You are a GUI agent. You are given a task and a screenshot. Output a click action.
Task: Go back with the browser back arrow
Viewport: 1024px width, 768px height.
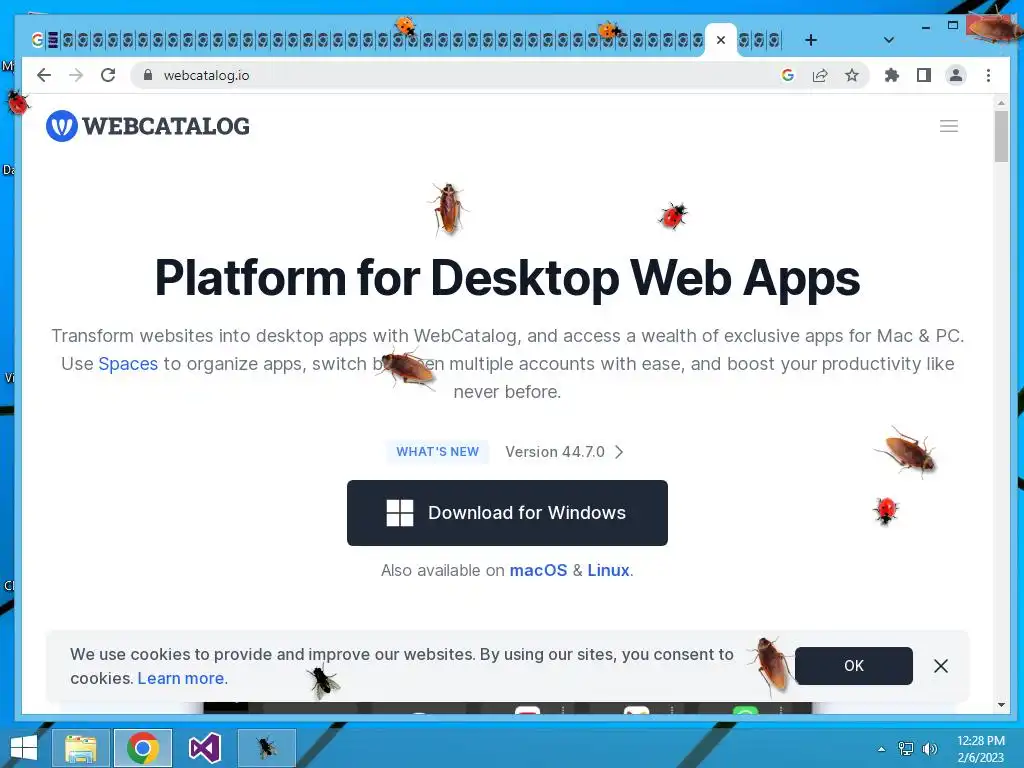44,75
